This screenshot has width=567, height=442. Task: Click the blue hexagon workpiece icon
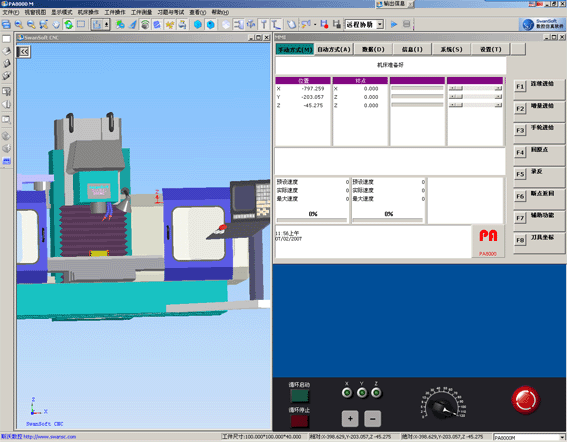tap(197, 25)
